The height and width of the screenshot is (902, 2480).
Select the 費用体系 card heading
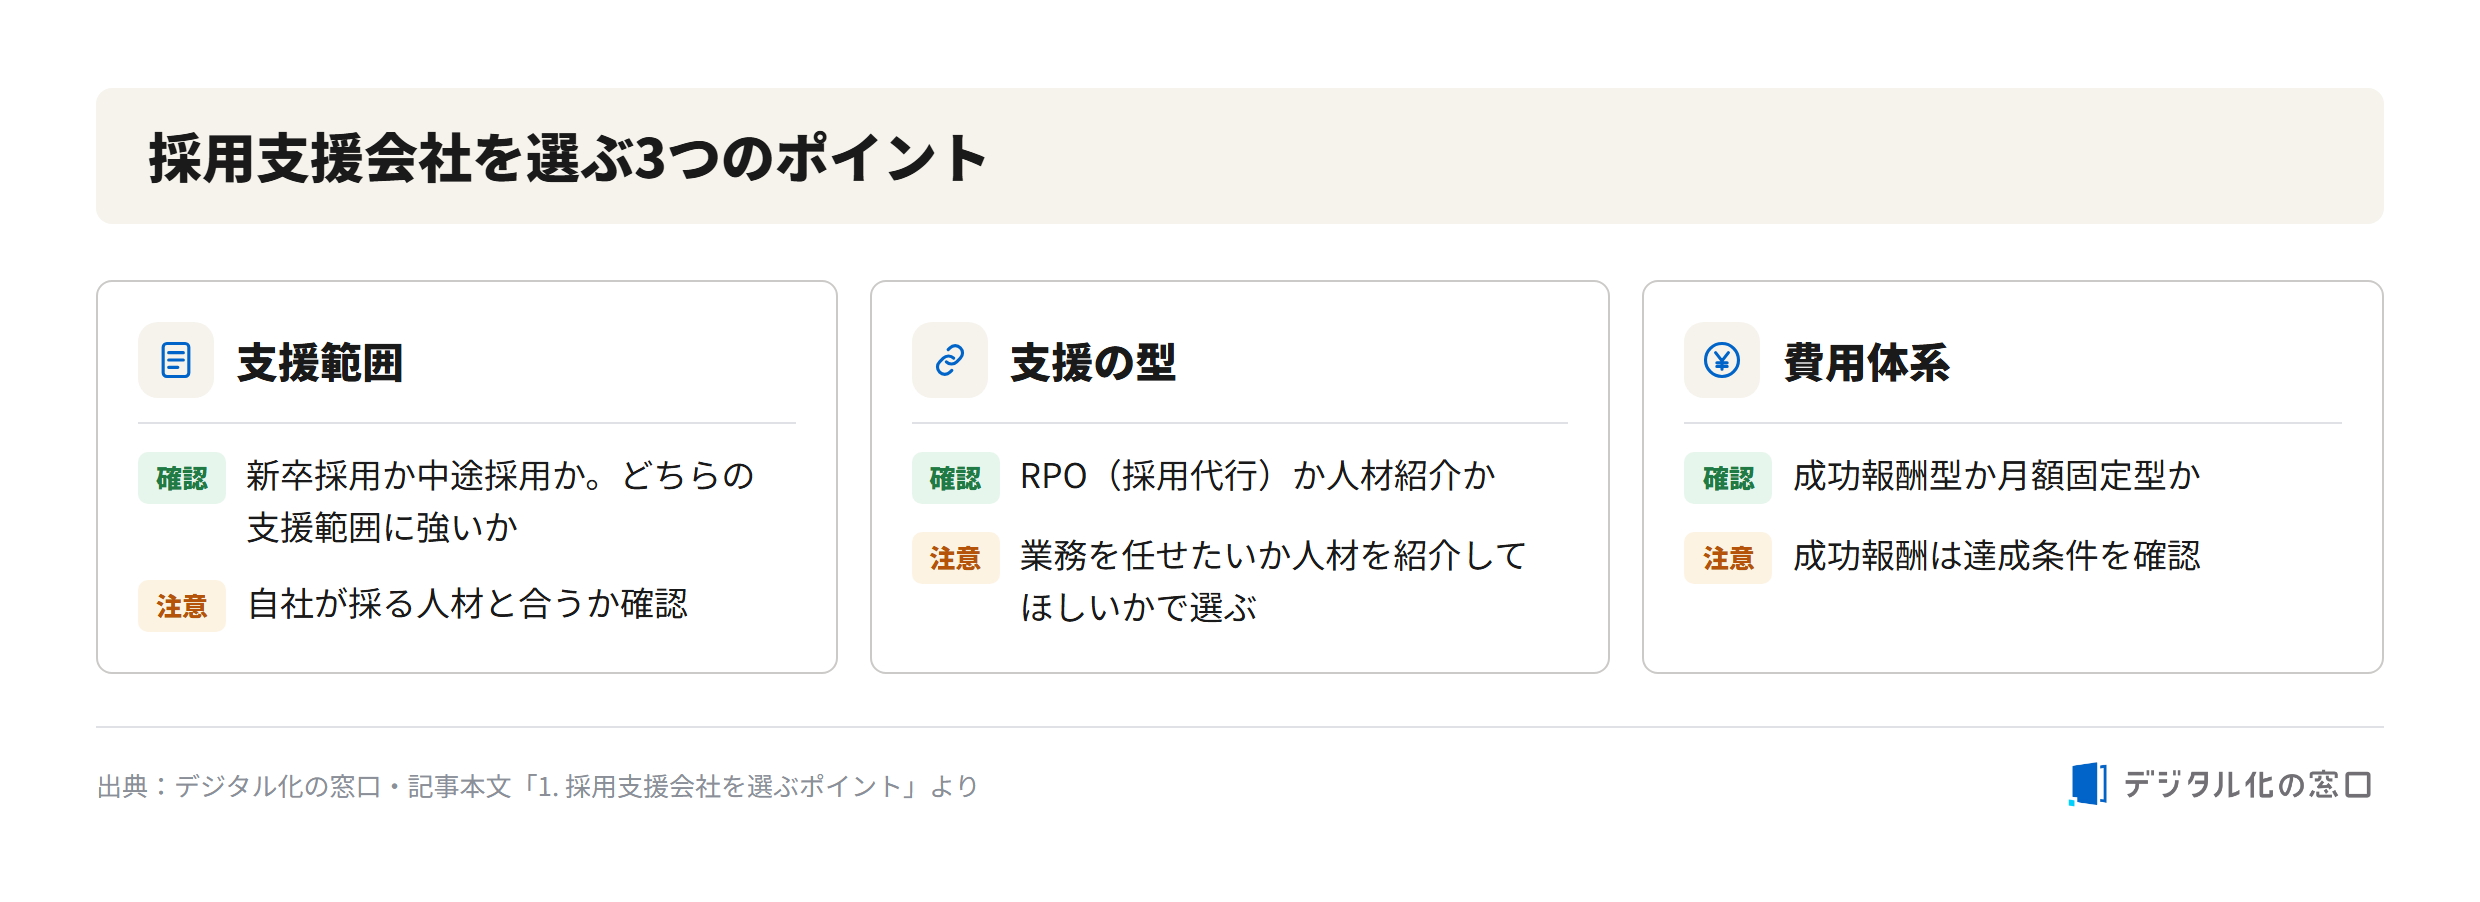tap(1866, 362)
